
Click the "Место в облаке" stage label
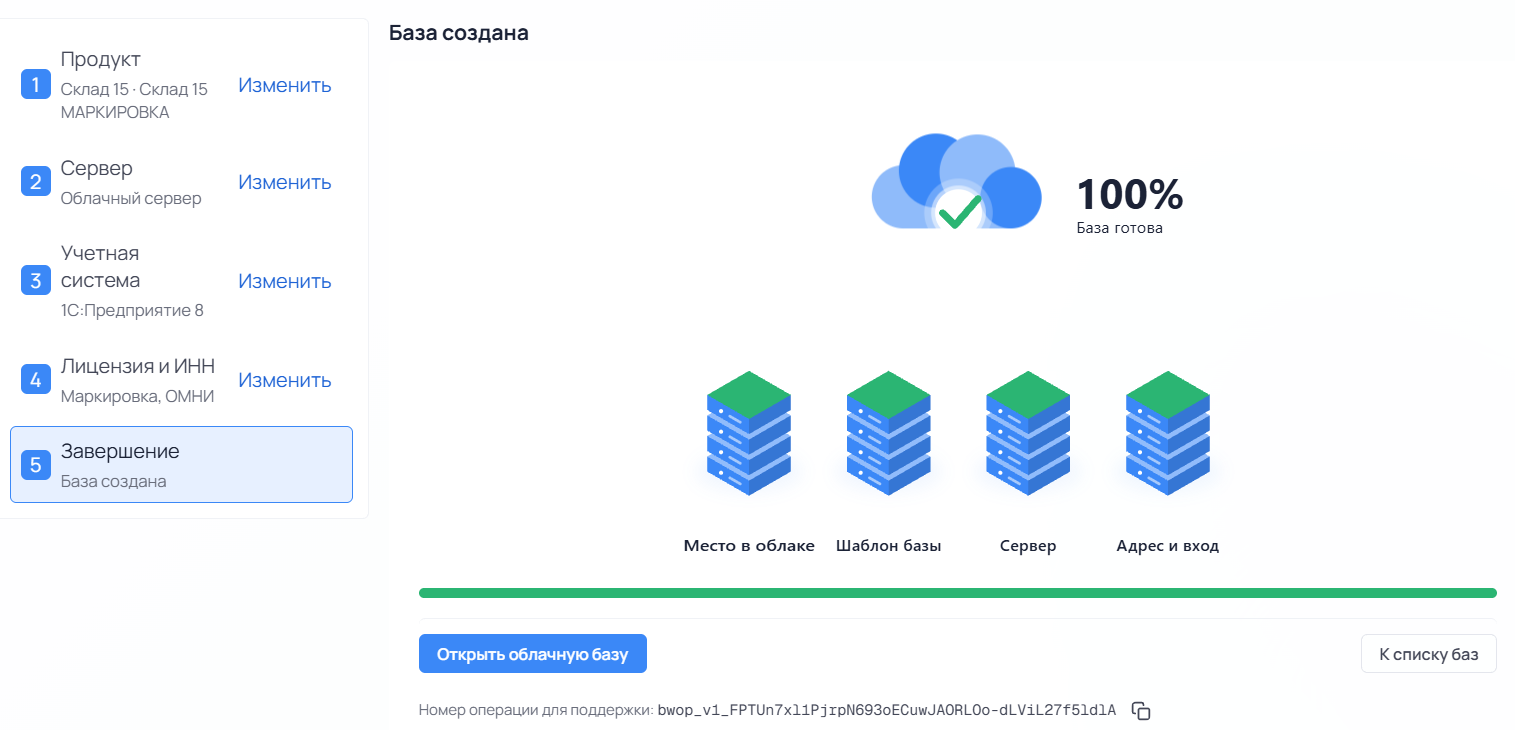[749, 546]
